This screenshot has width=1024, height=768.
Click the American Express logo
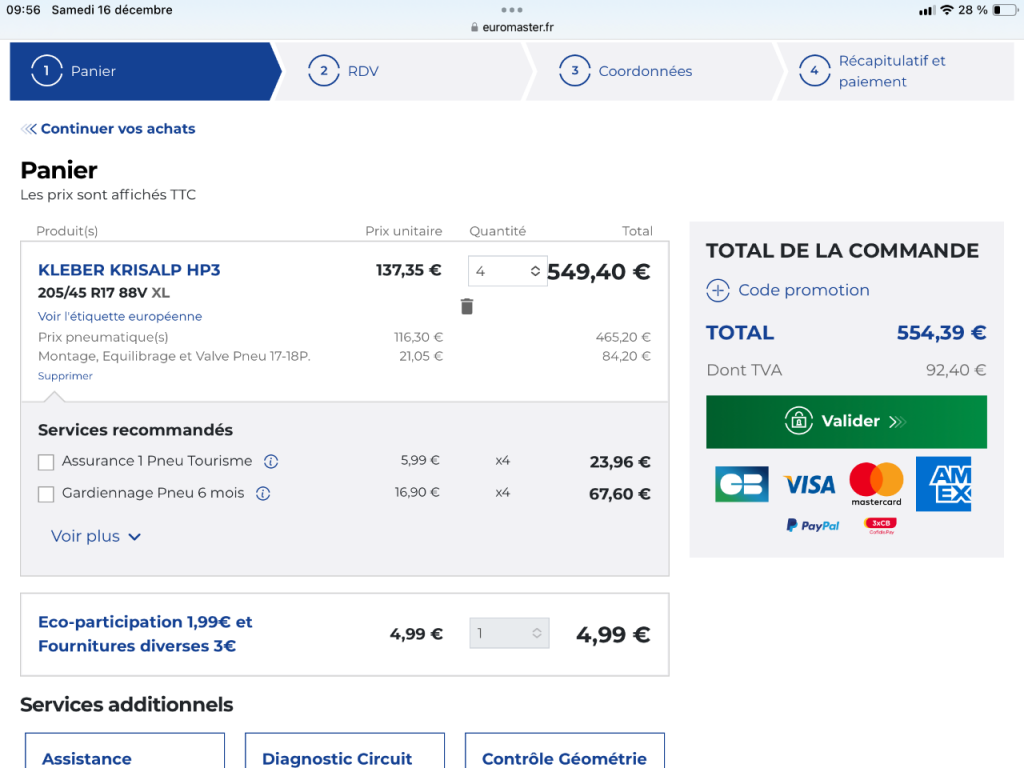coord(943,484)
